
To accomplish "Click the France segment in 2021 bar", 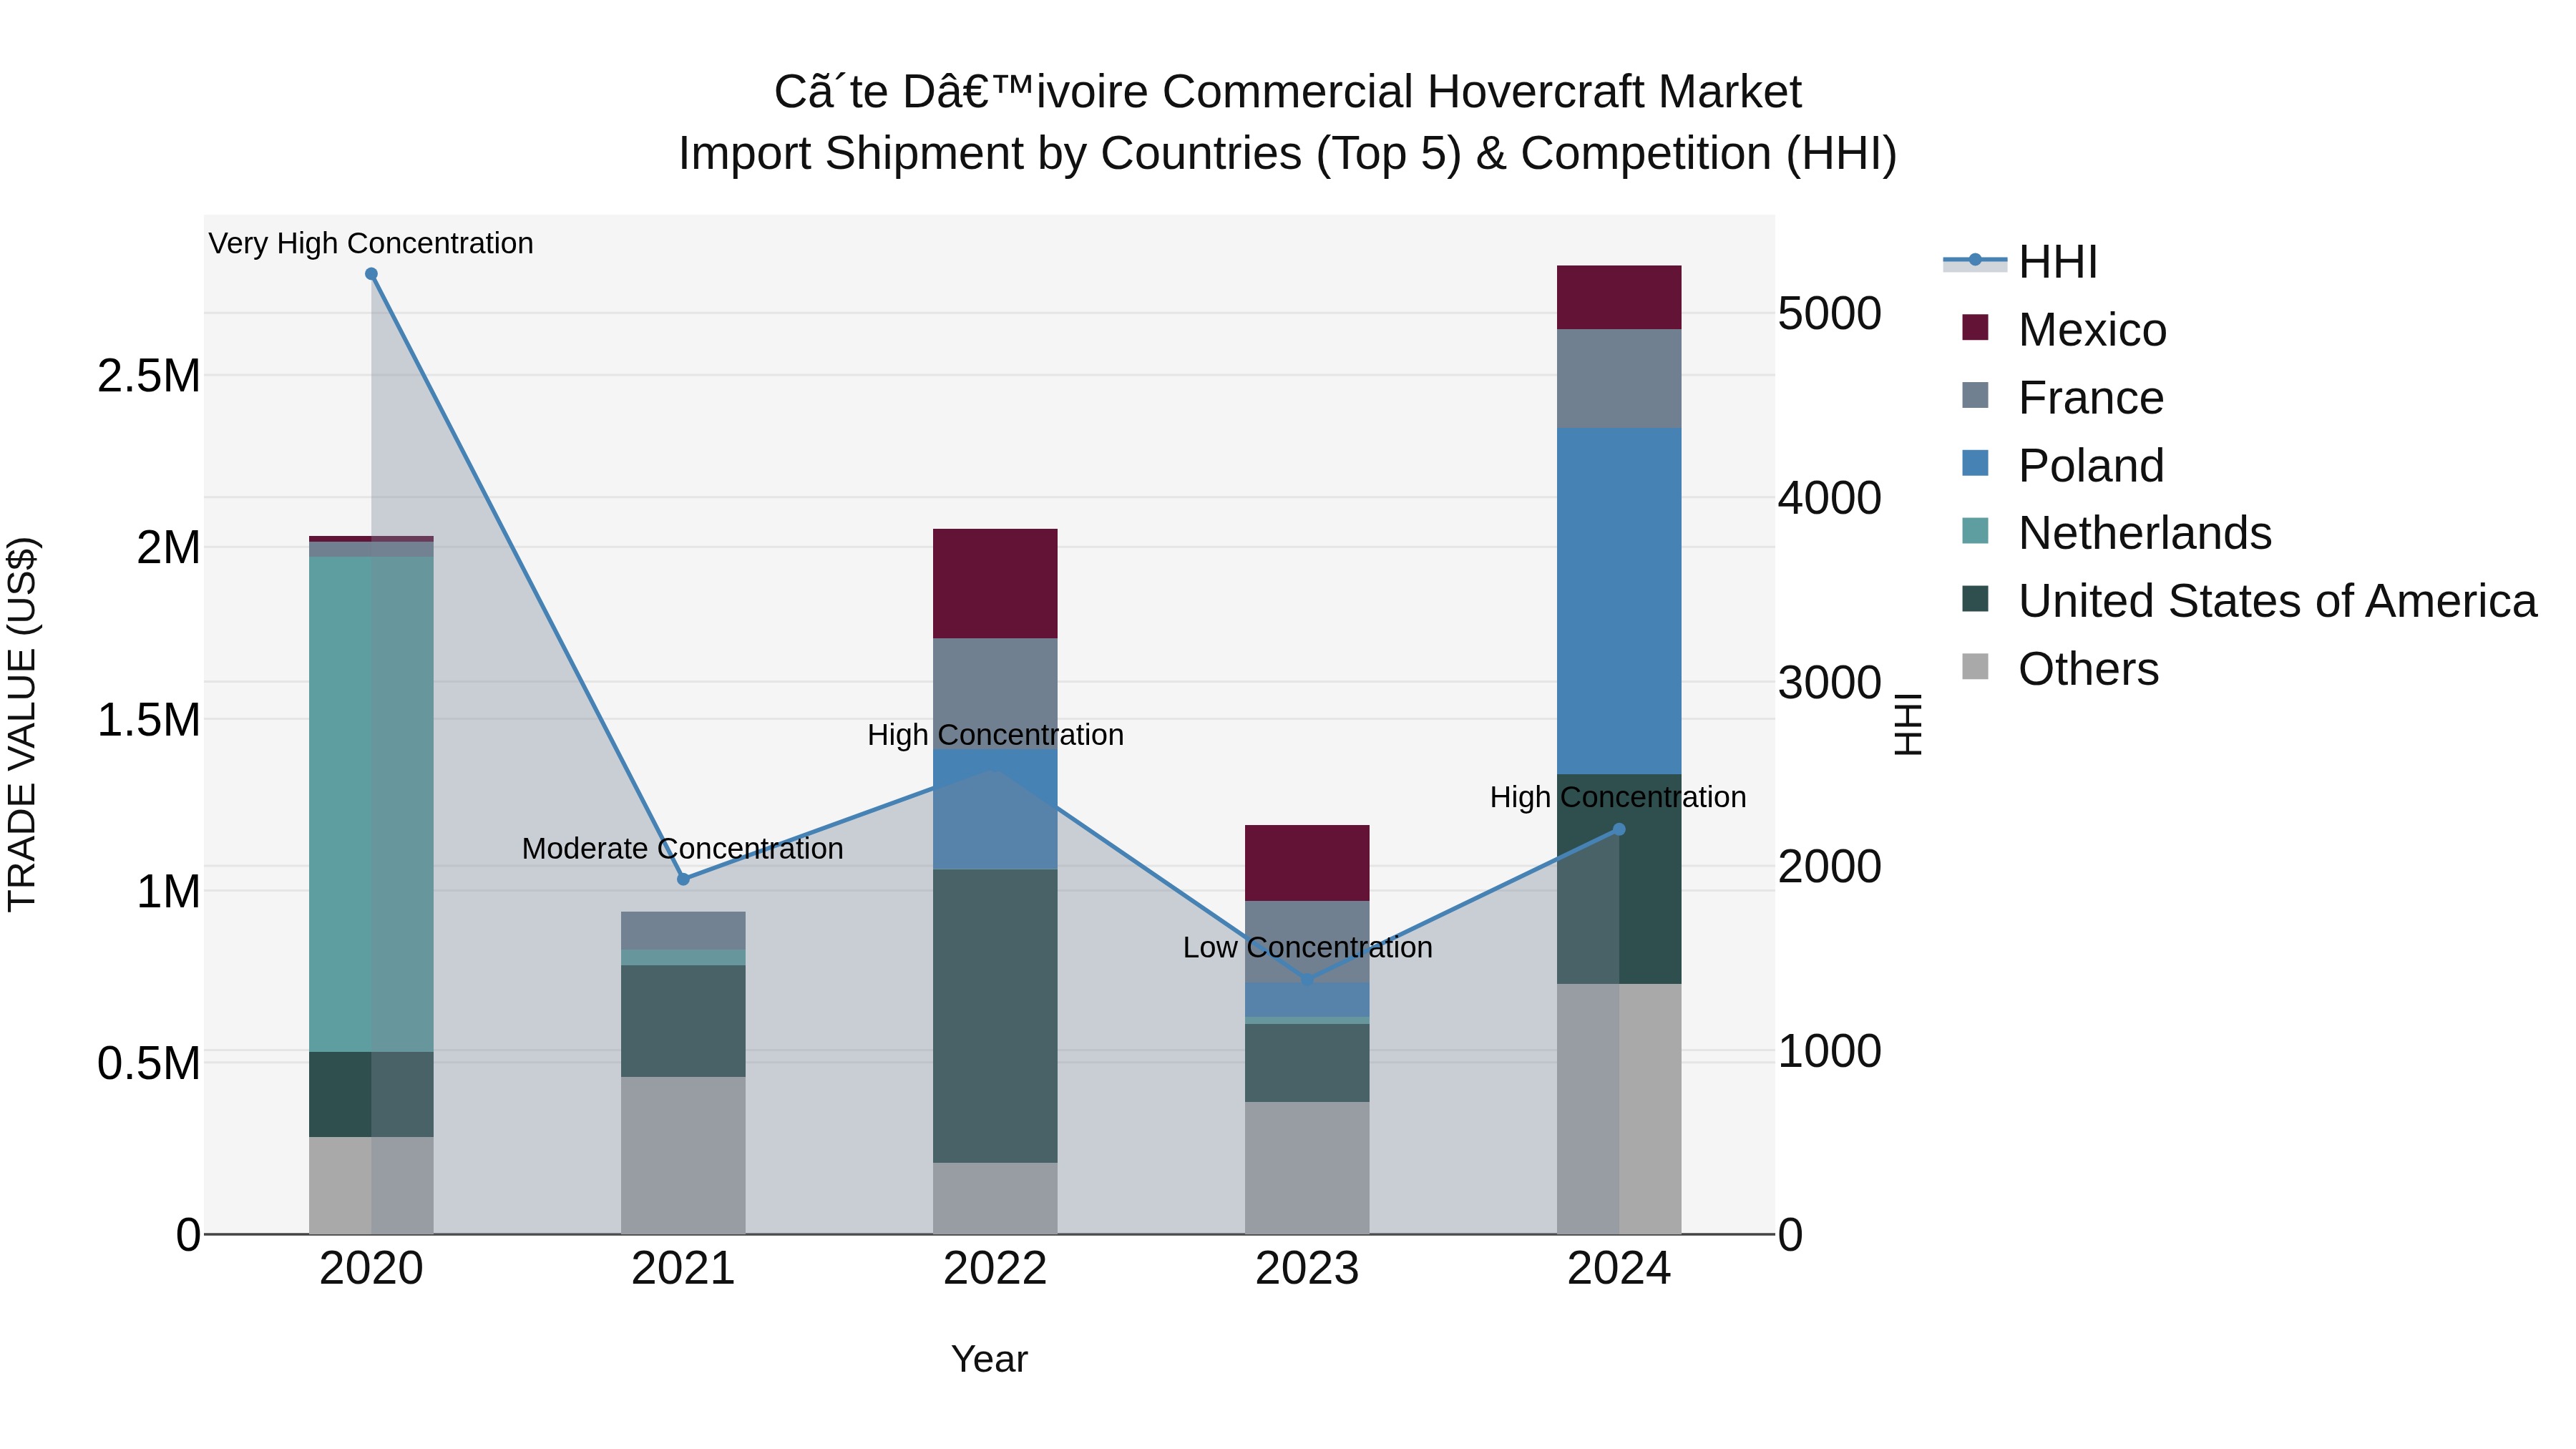I will pos(683,930).
